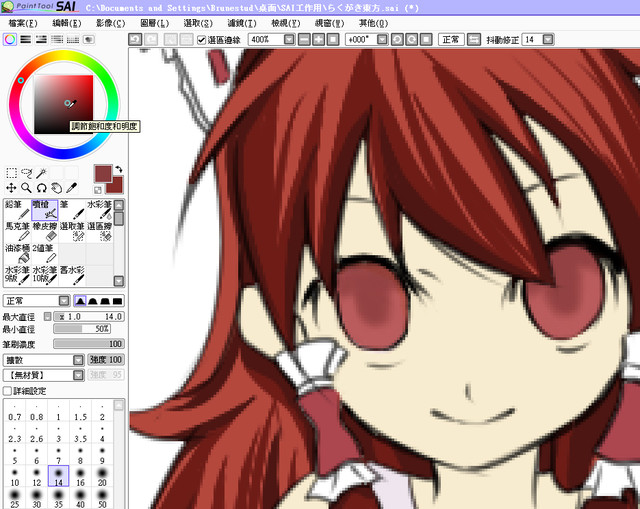Select the magic wand tool
Screen dimensions: 640x509
pyautogui.click(x=42, y=172)
